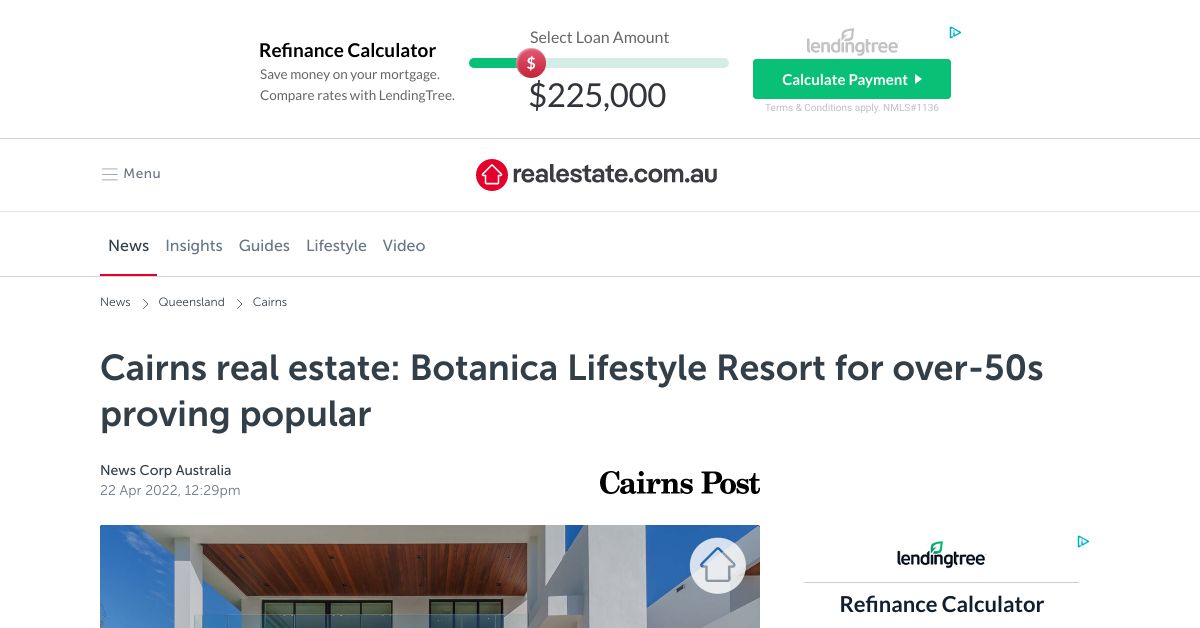Switch to the Video tab

(404, 245)
